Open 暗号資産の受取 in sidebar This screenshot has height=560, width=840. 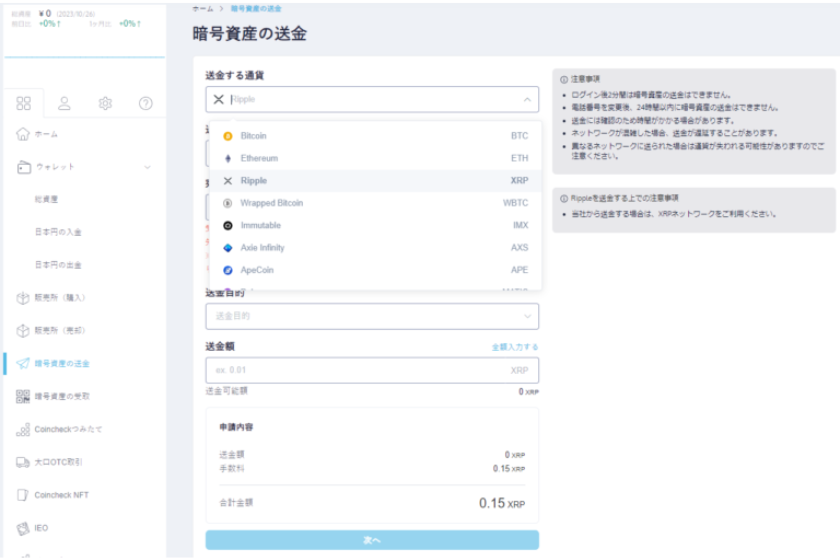coord(62,397)
